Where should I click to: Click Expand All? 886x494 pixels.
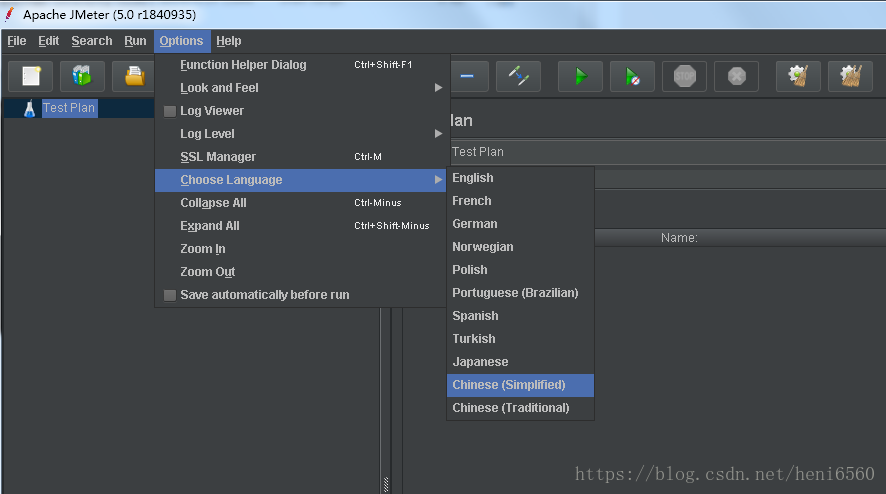[301, 226]
